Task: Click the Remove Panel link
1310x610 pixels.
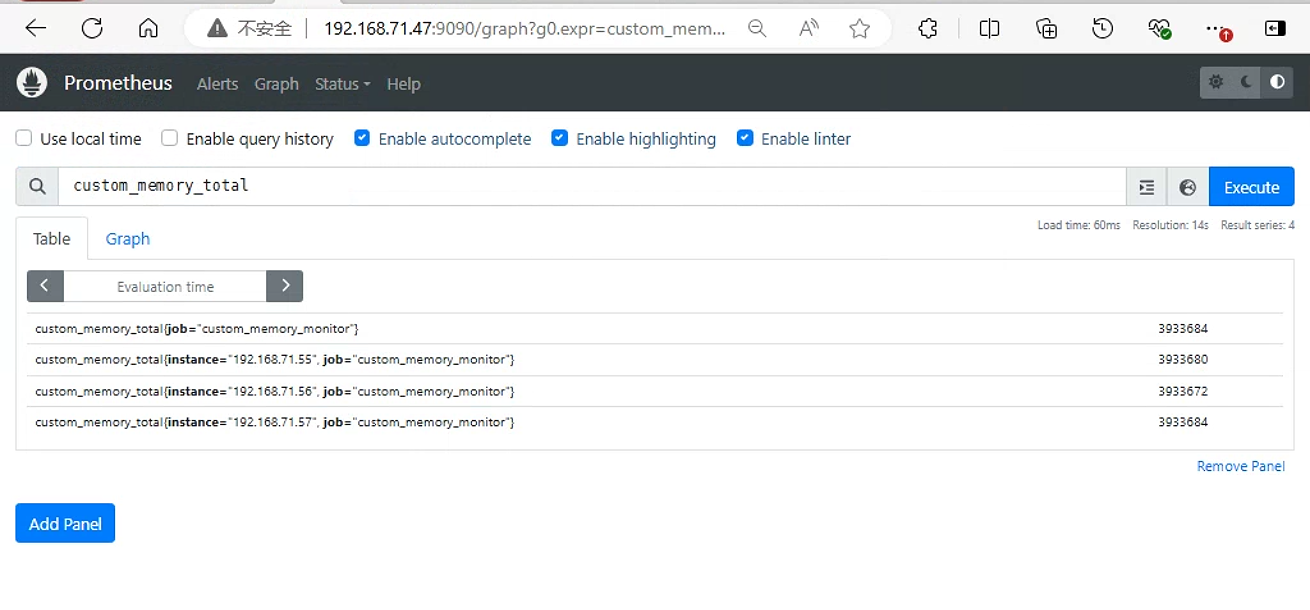Action: coord(1241,466)
